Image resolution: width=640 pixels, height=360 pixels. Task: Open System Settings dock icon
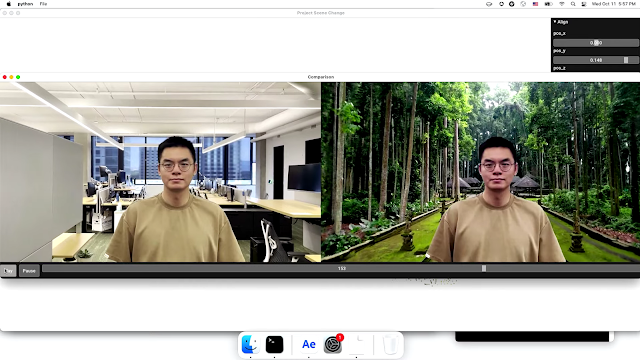(x=333, y=344)
